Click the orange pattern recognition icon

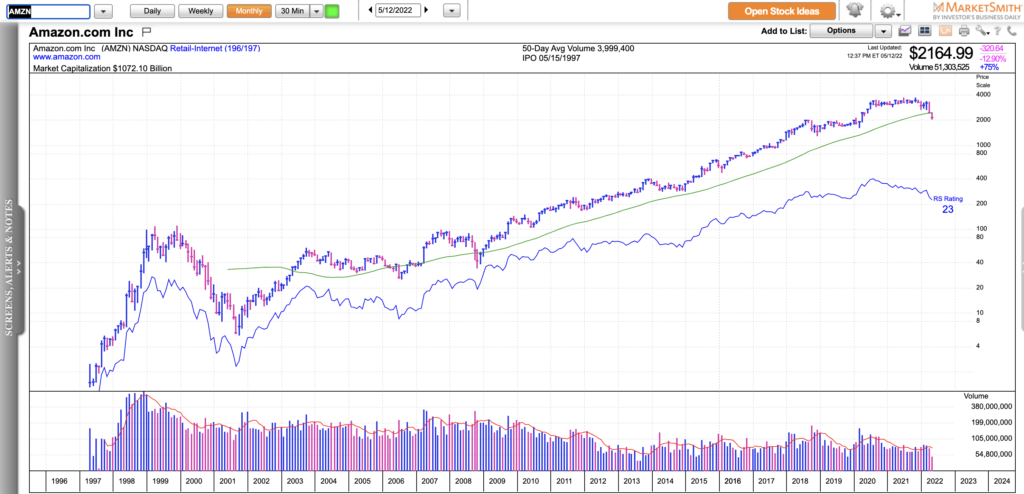coord(945,31)
